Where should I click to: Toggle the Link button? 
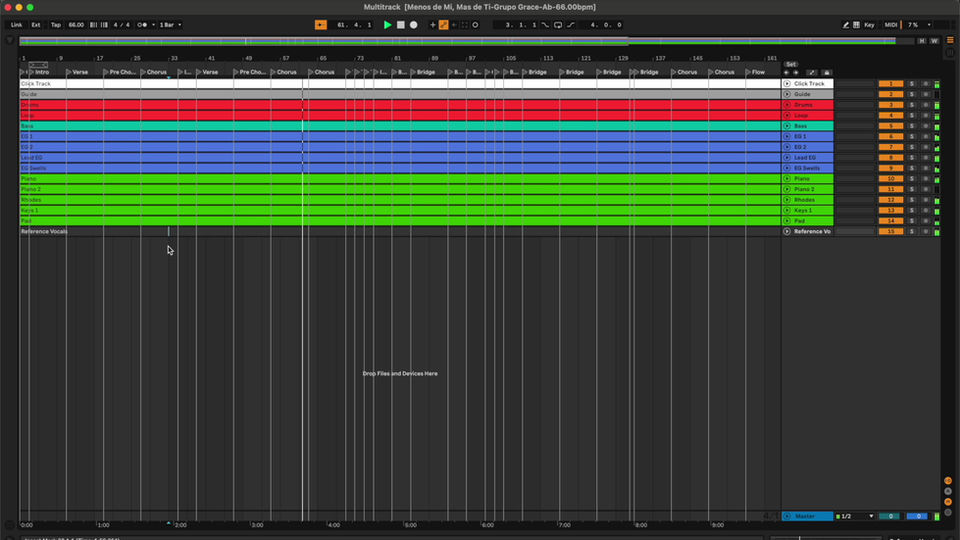click(17, 25)
